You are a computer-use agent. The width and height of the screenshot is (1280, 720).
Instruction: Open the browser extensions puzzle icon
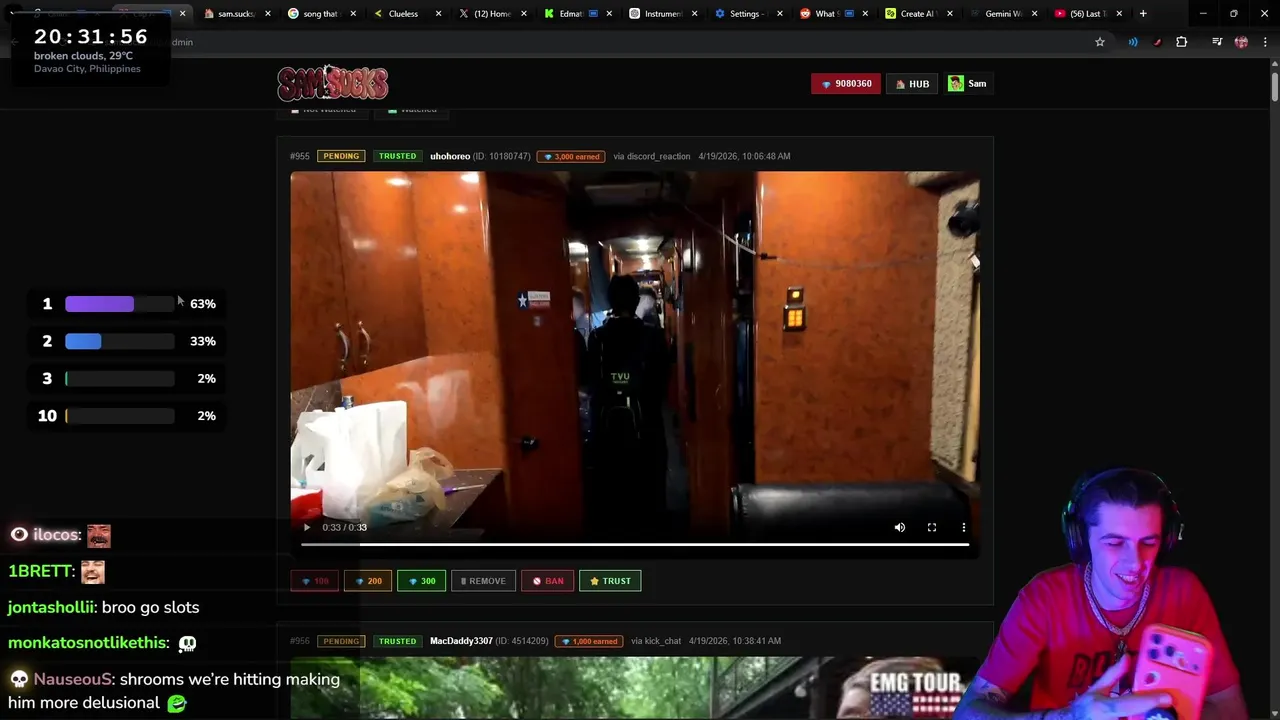(x=1182, y=42)
